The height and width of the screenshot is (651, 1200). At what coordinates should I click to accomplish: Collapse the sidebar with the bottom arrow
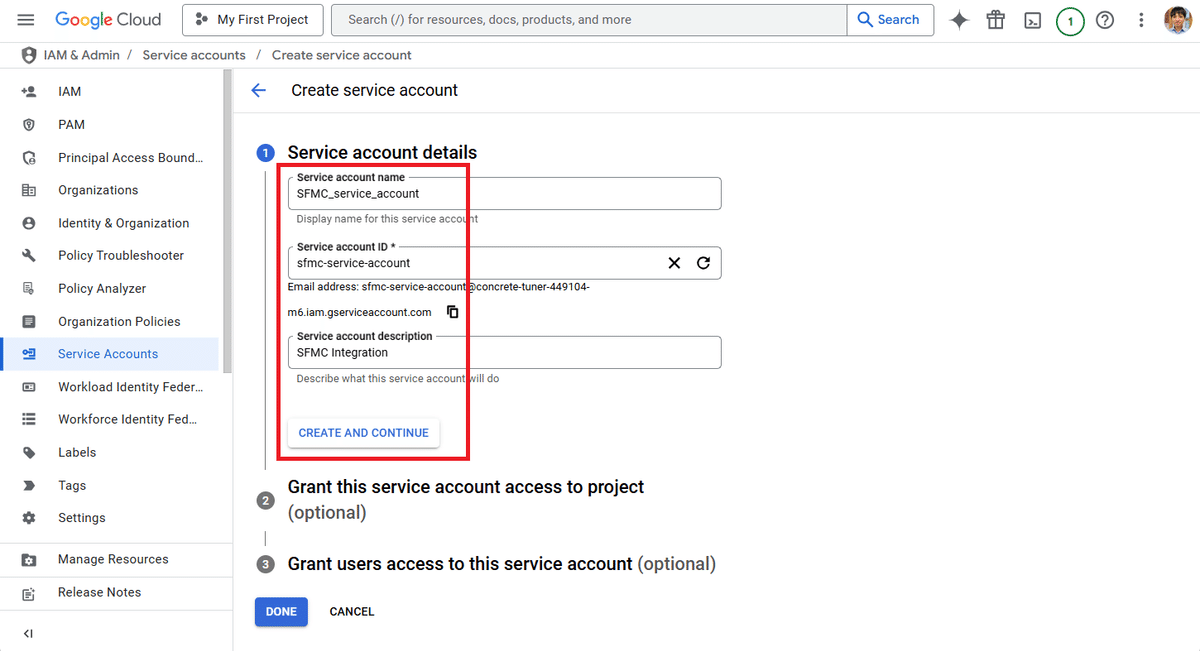point(28,633)
